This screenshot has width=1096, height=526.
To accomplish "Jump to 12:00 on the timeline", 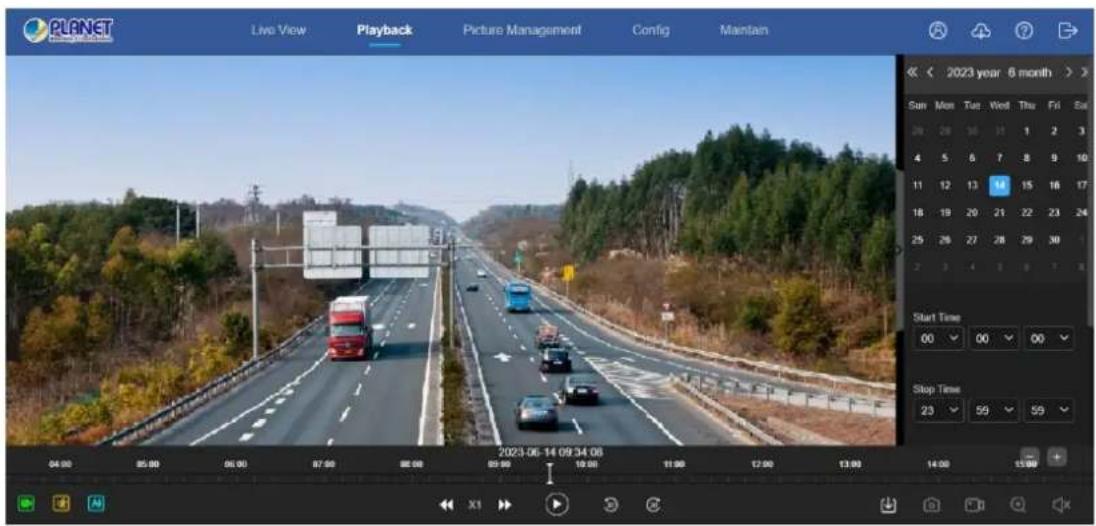I will point(762,464).
